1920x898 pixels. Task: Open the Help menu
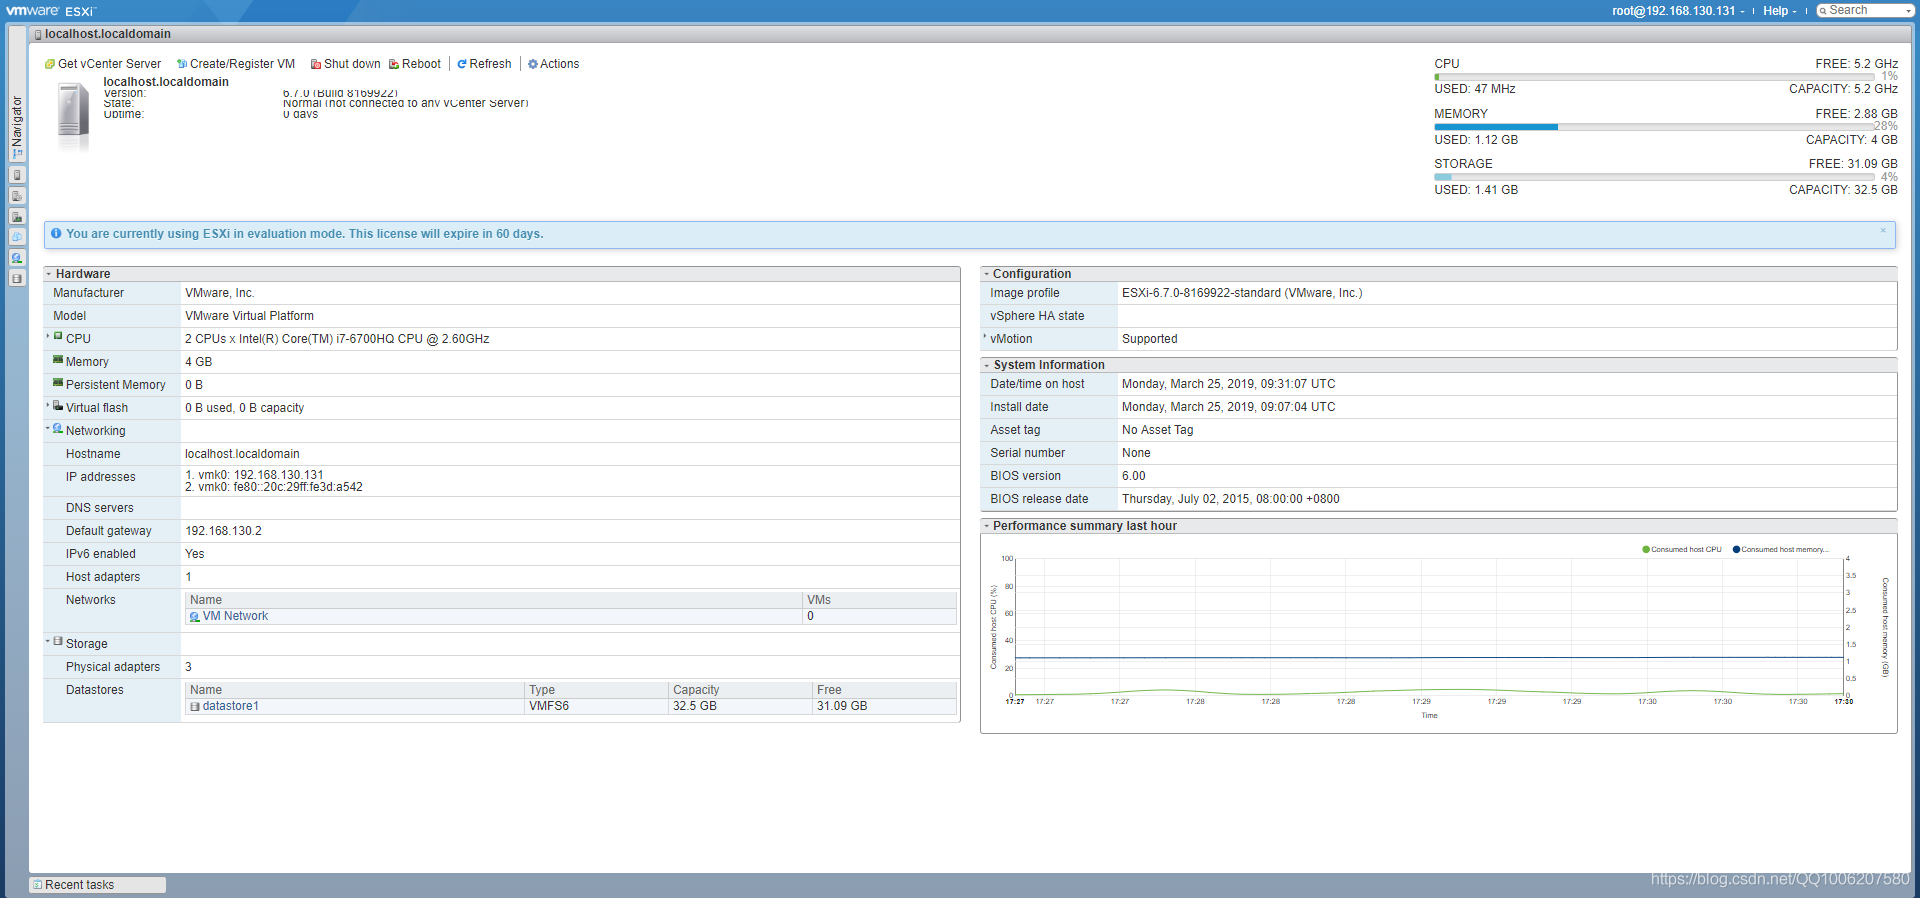click(x=1779, y=11)
